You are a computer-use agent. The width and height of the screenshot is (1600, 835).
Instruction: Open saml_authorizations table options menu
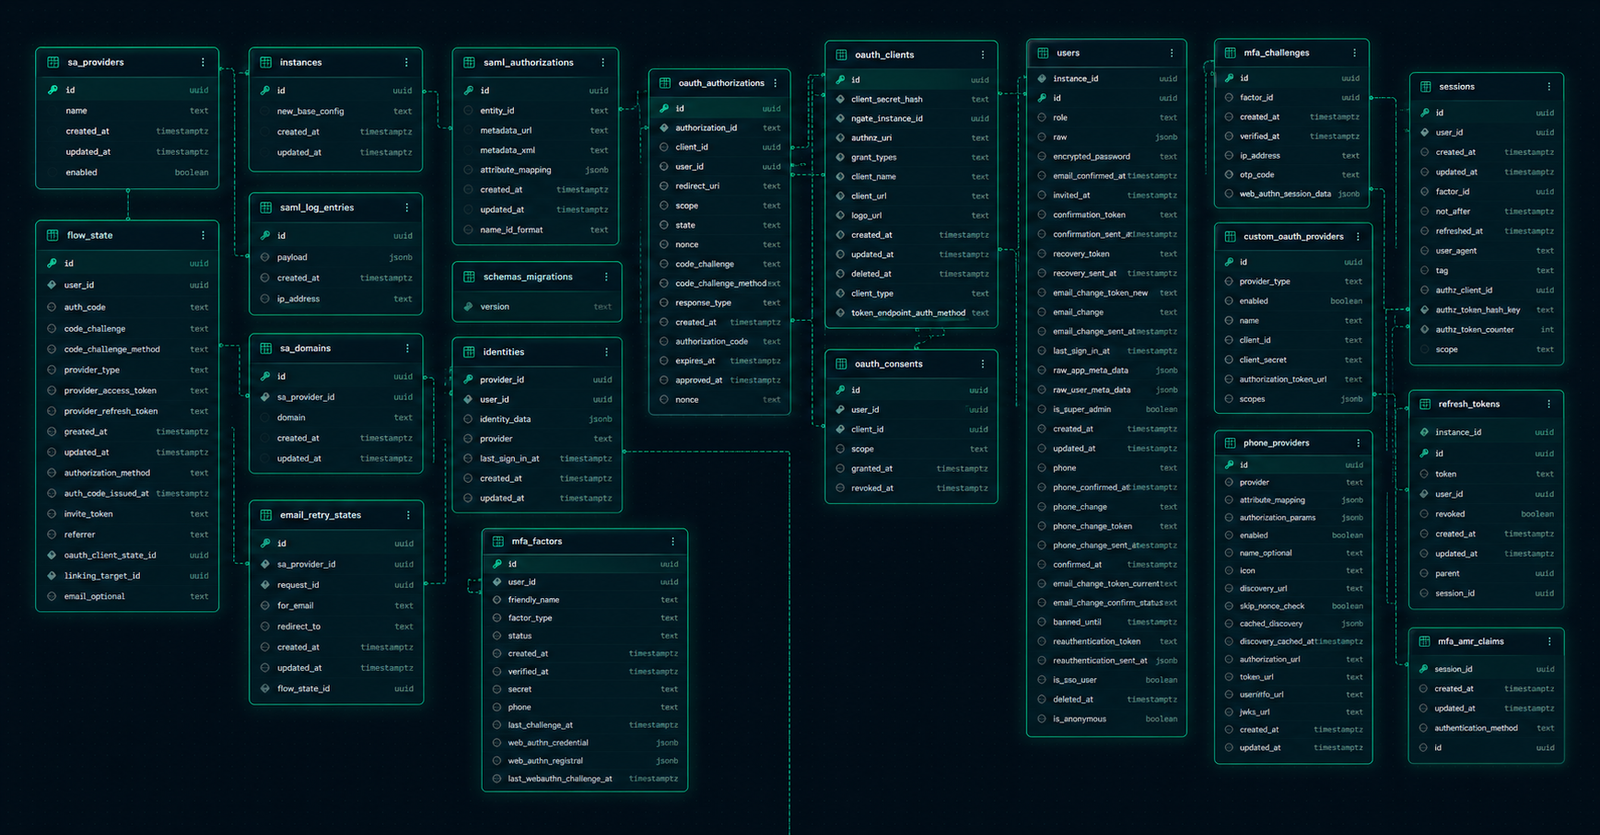coord(603,62)
